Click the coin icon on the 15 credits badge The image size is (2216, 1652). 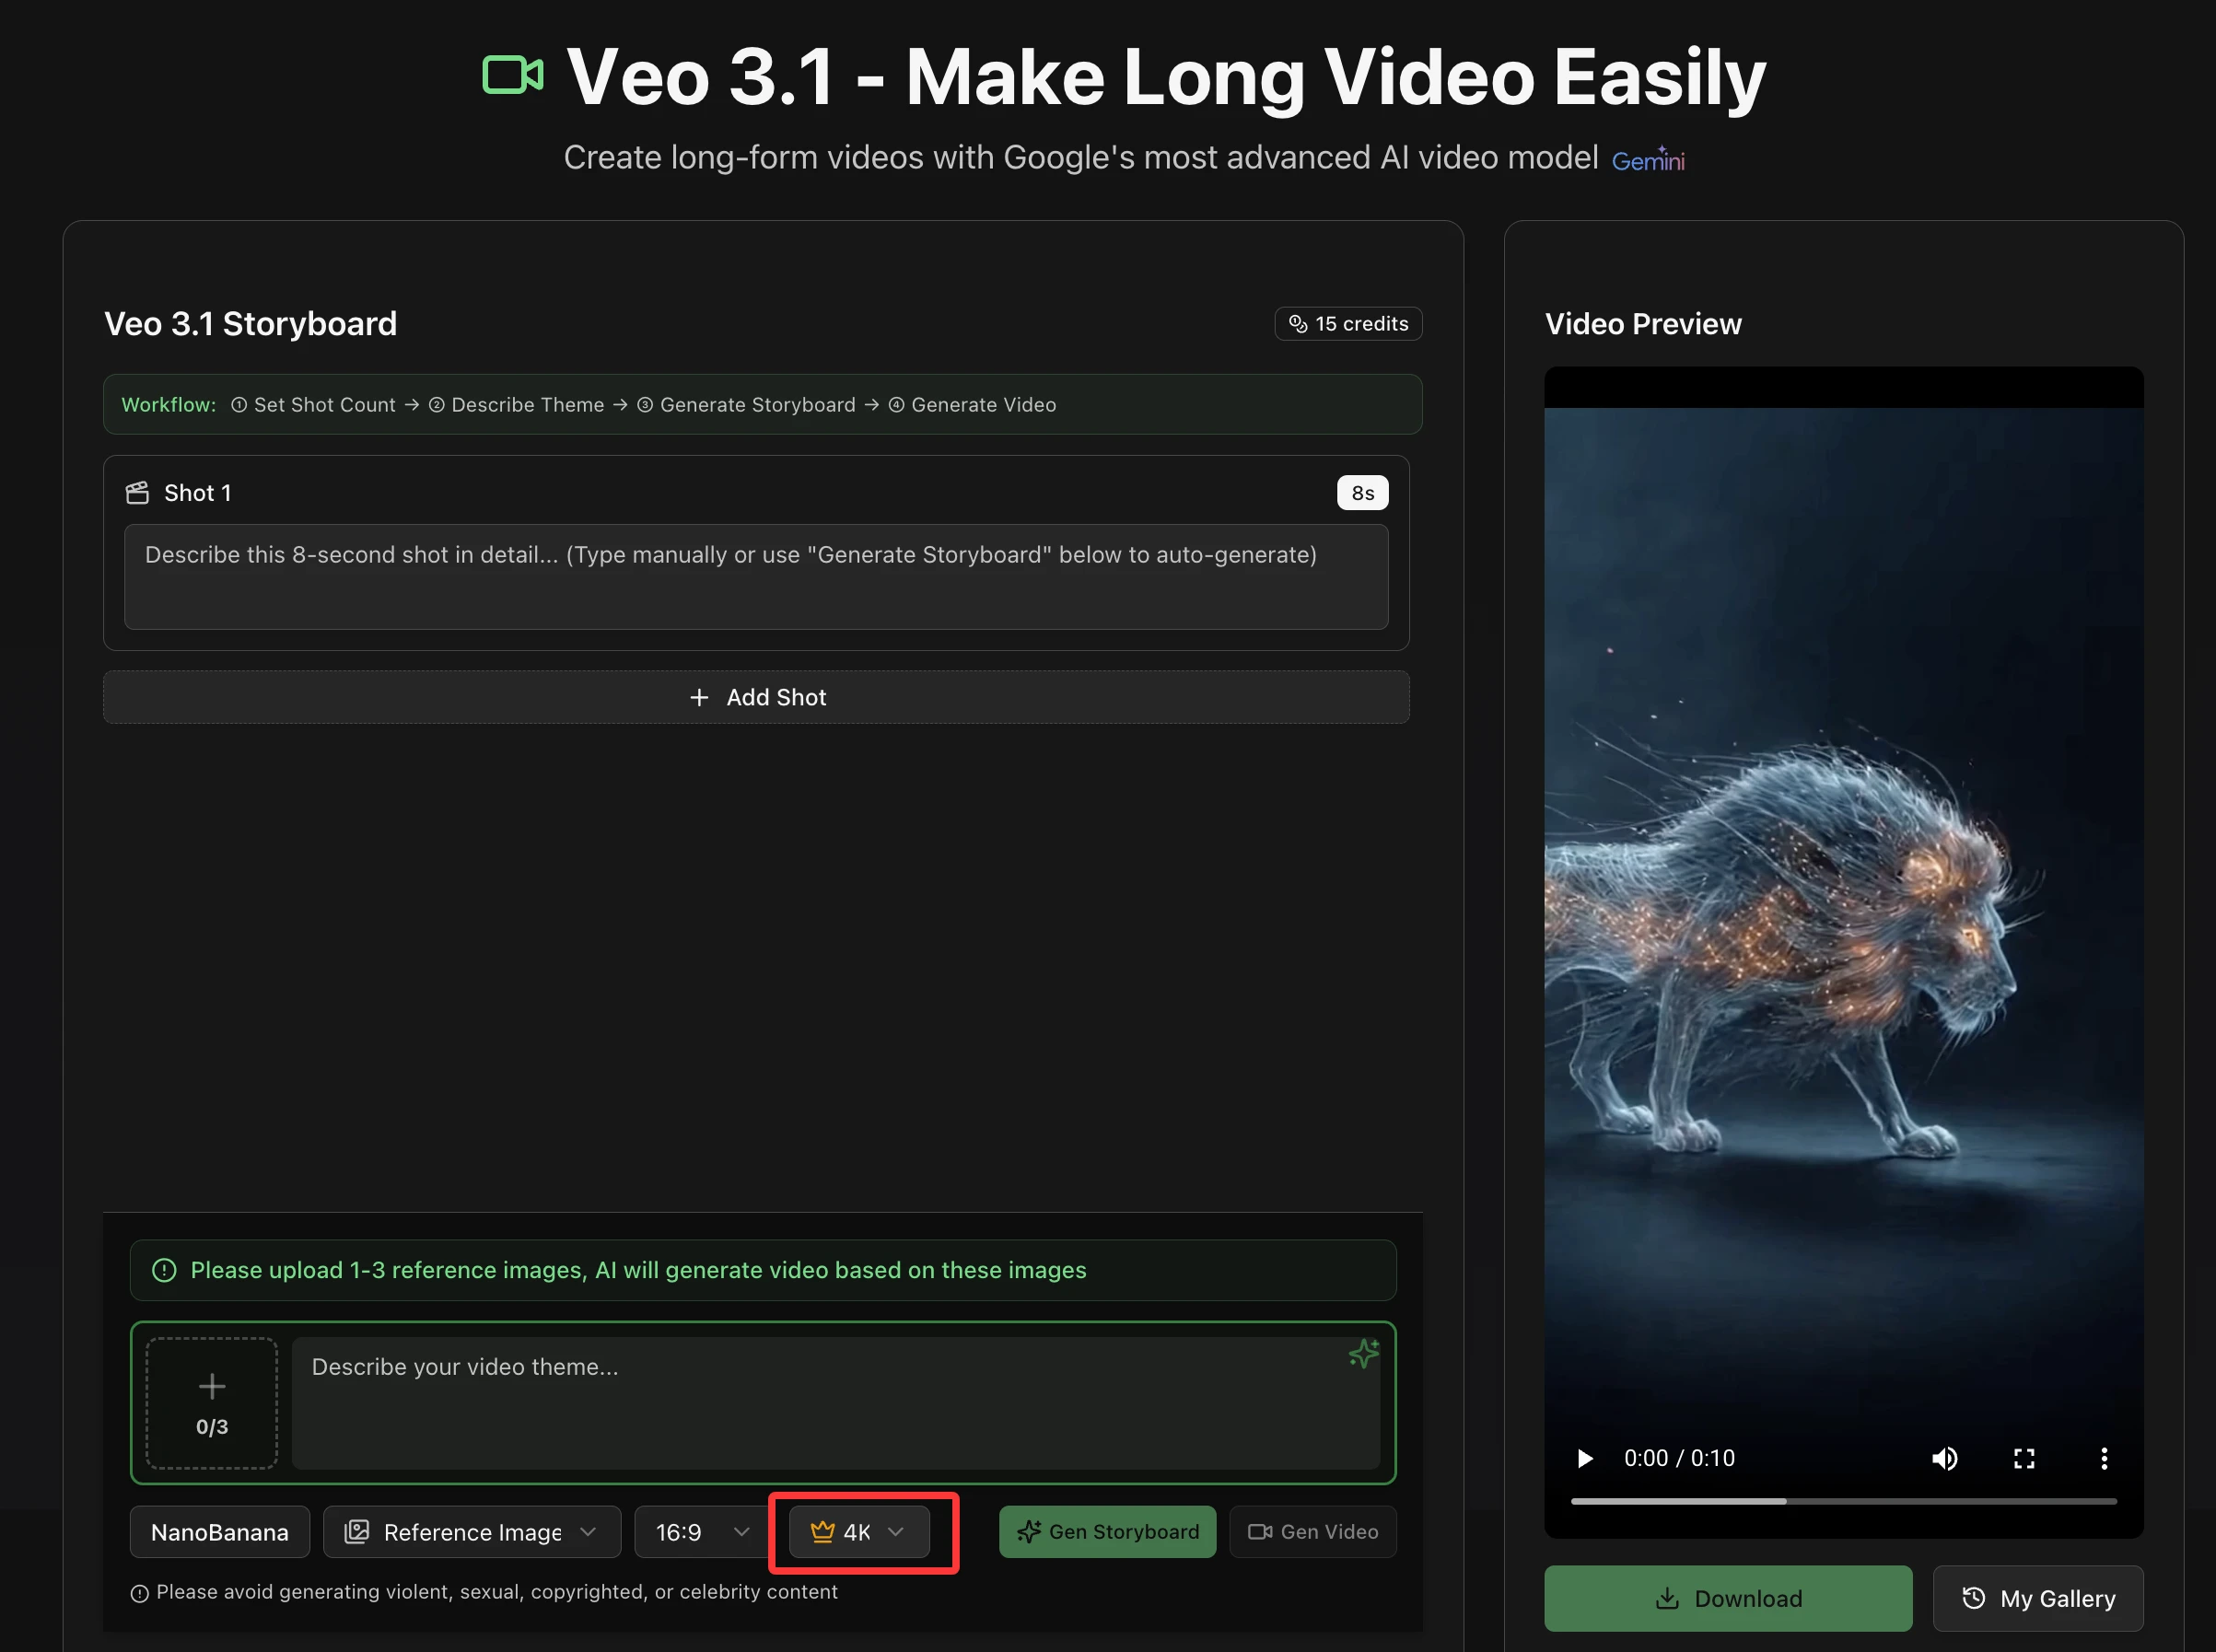pos(1300,323)
